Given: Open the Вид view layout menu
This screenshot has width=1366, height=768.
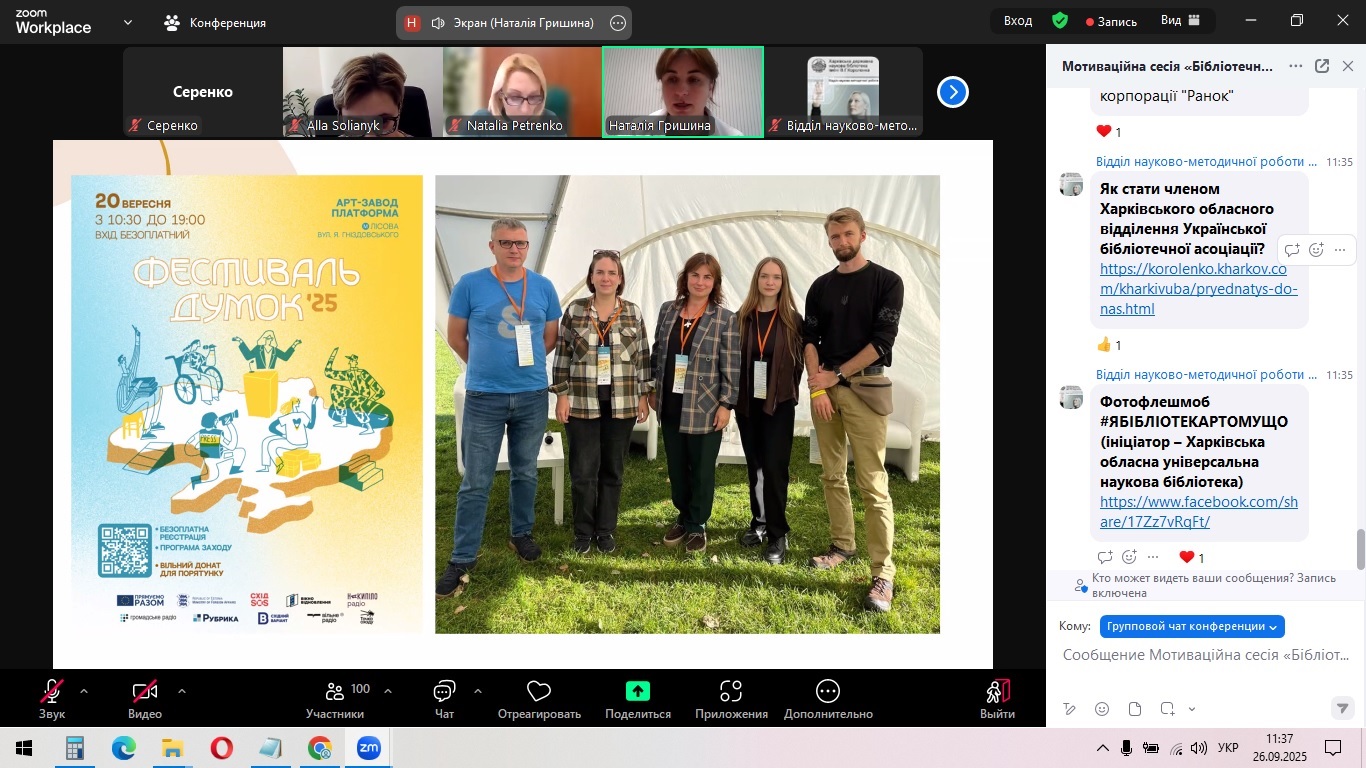Looking at the screenshot, I should click(x=1181, y=21).
